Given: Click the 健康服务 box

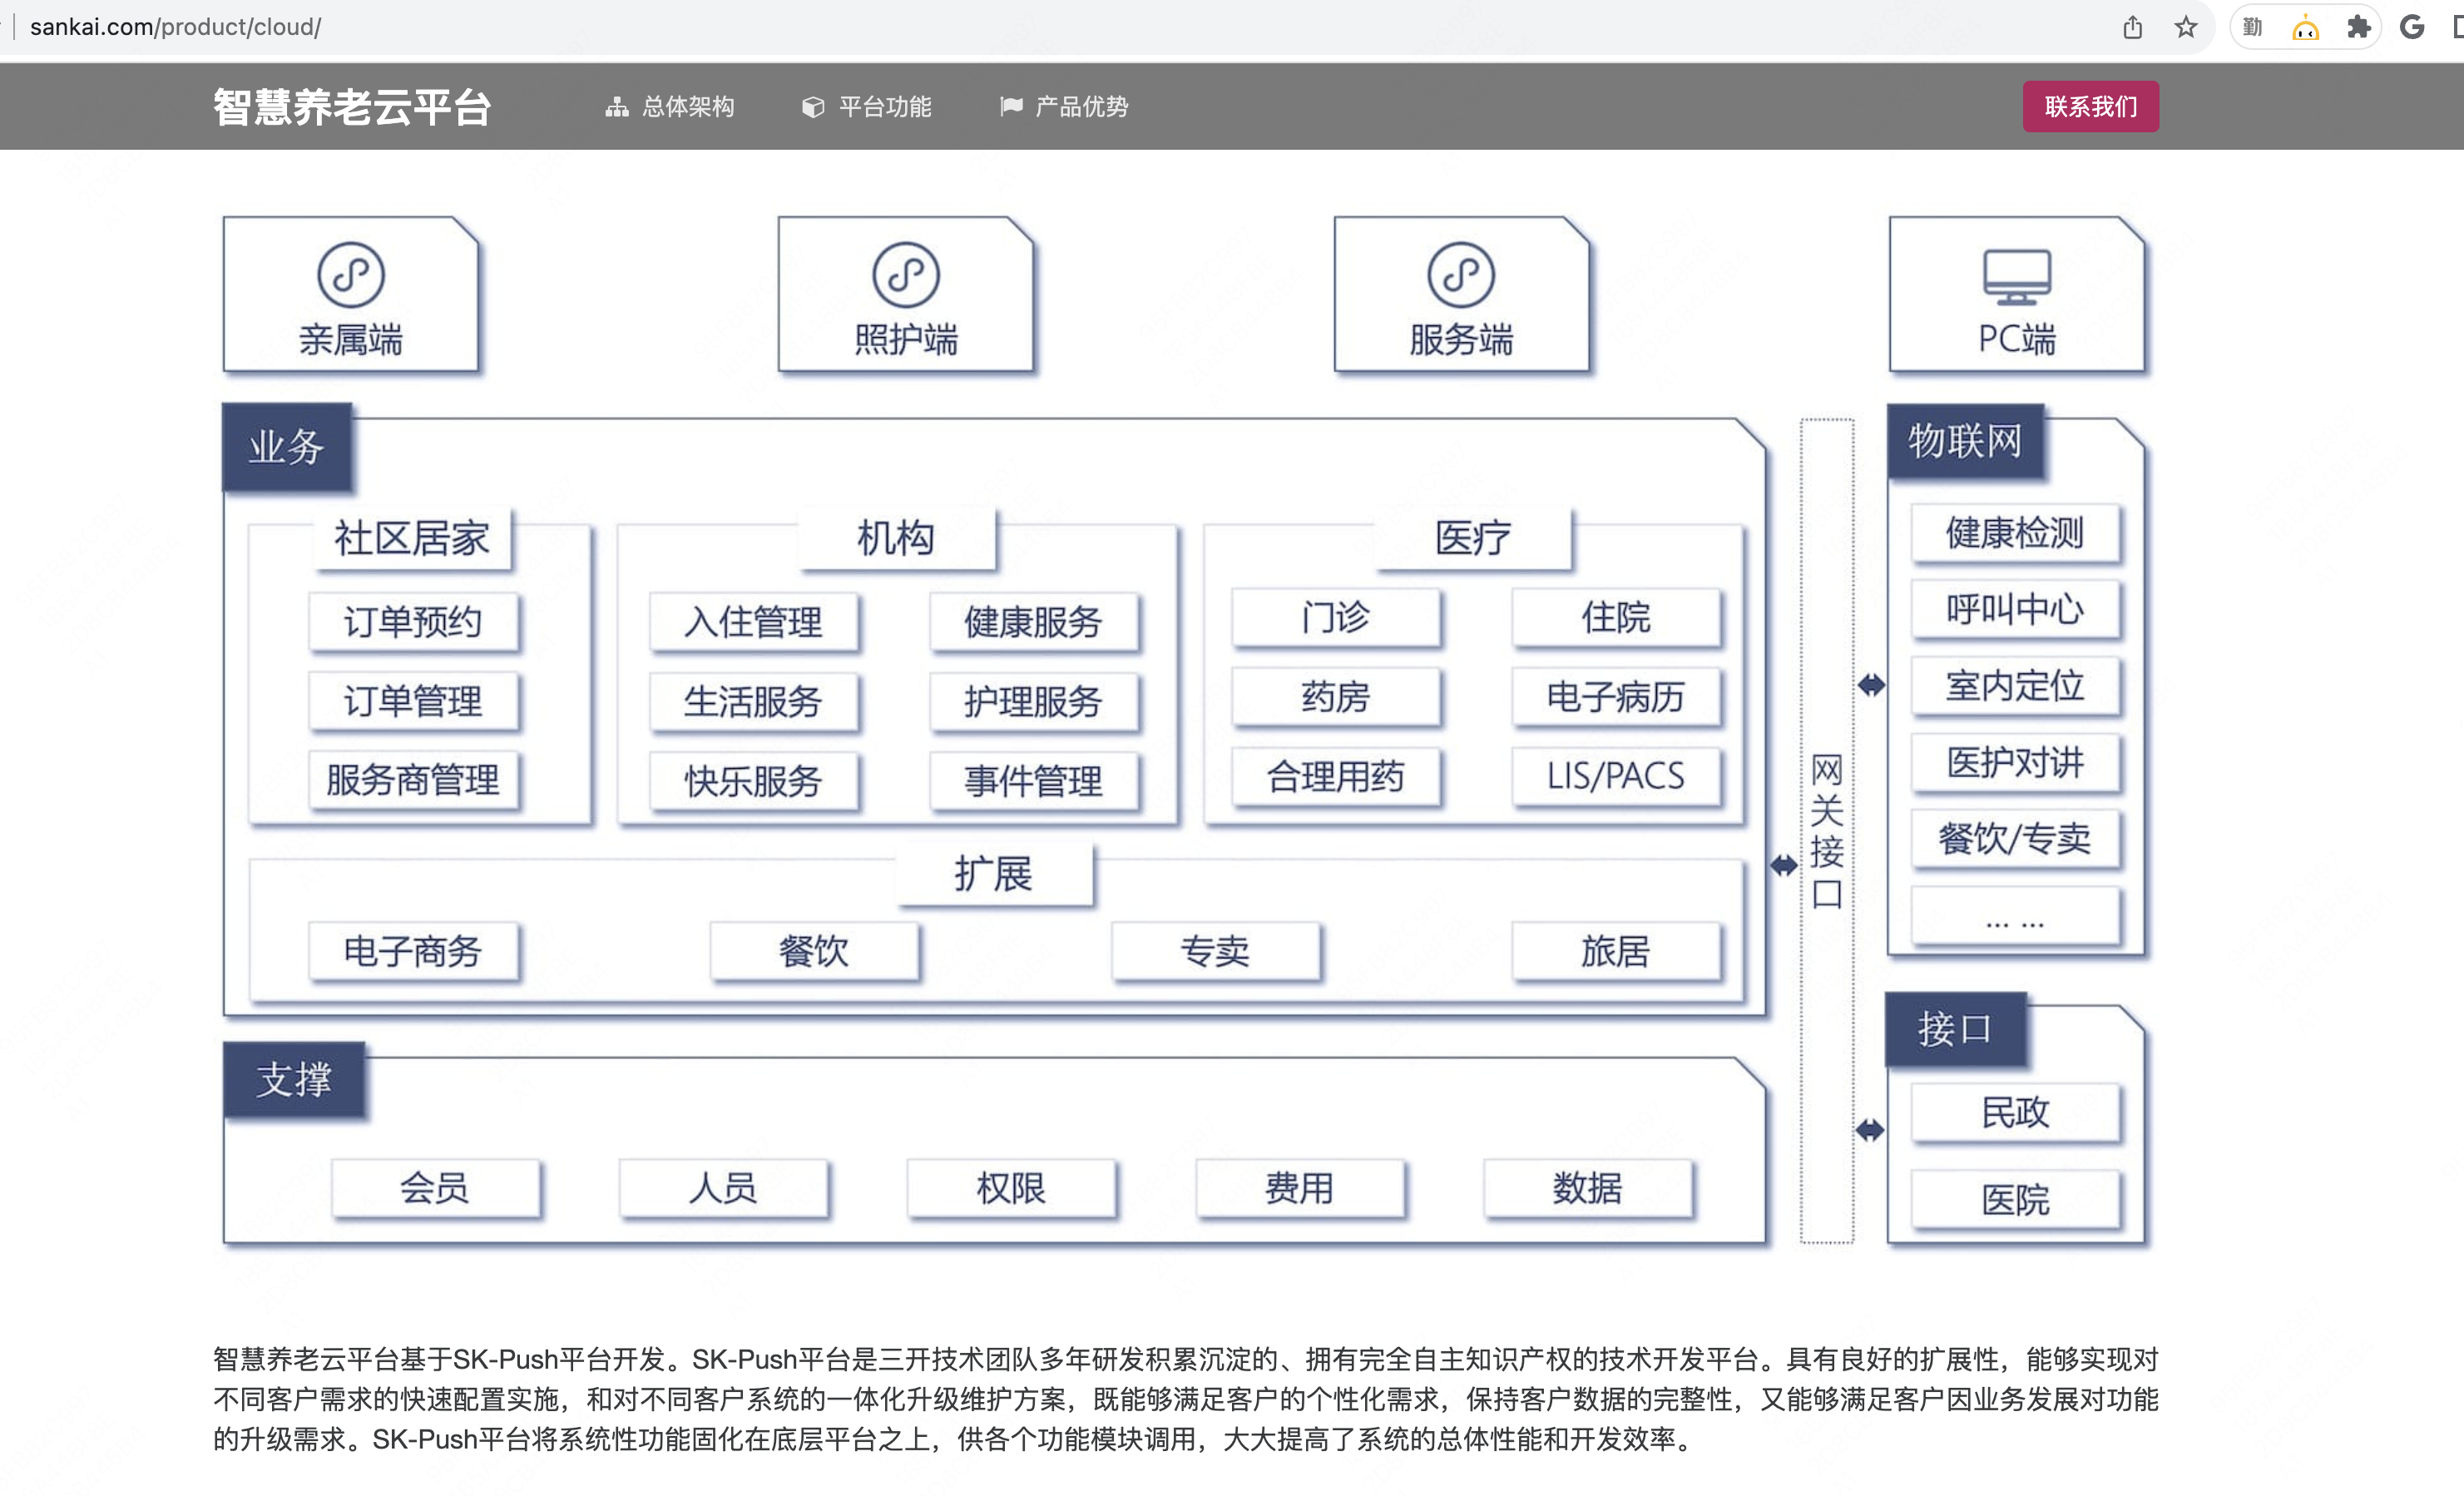Looking at the screenshot, I should tap(1033, 622).
